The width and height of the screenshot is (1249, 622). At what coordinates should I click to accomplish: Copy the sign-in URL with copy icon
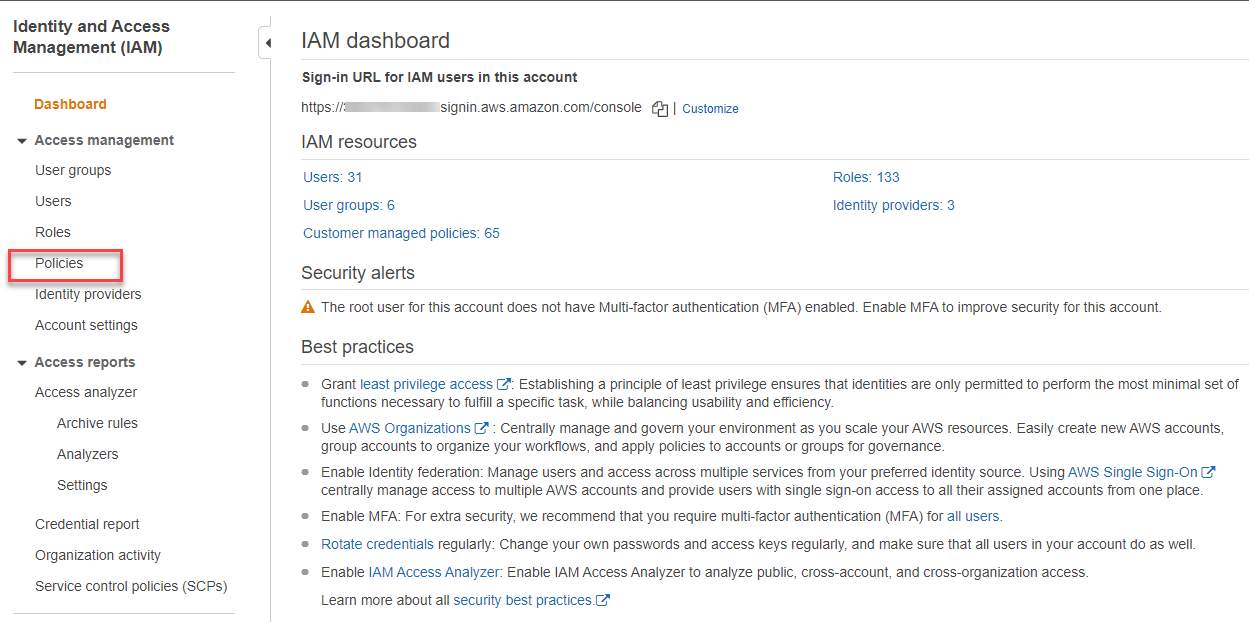[x=659, y=109]
